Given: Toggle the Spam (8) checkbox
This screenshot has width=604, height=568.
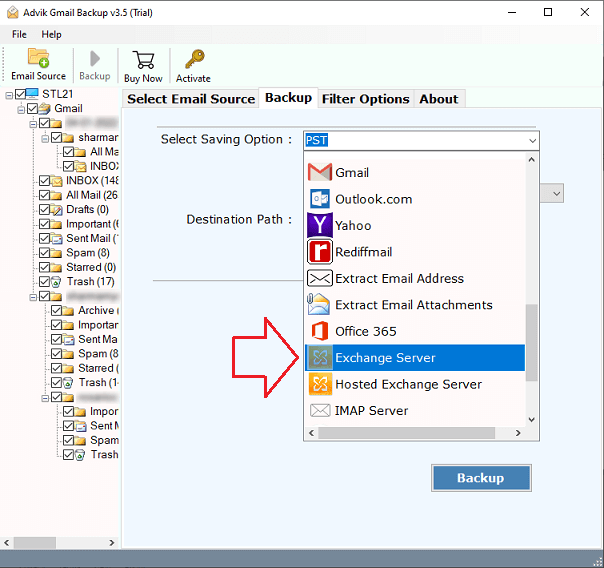Looking at the screenshot, I should 44,253.
